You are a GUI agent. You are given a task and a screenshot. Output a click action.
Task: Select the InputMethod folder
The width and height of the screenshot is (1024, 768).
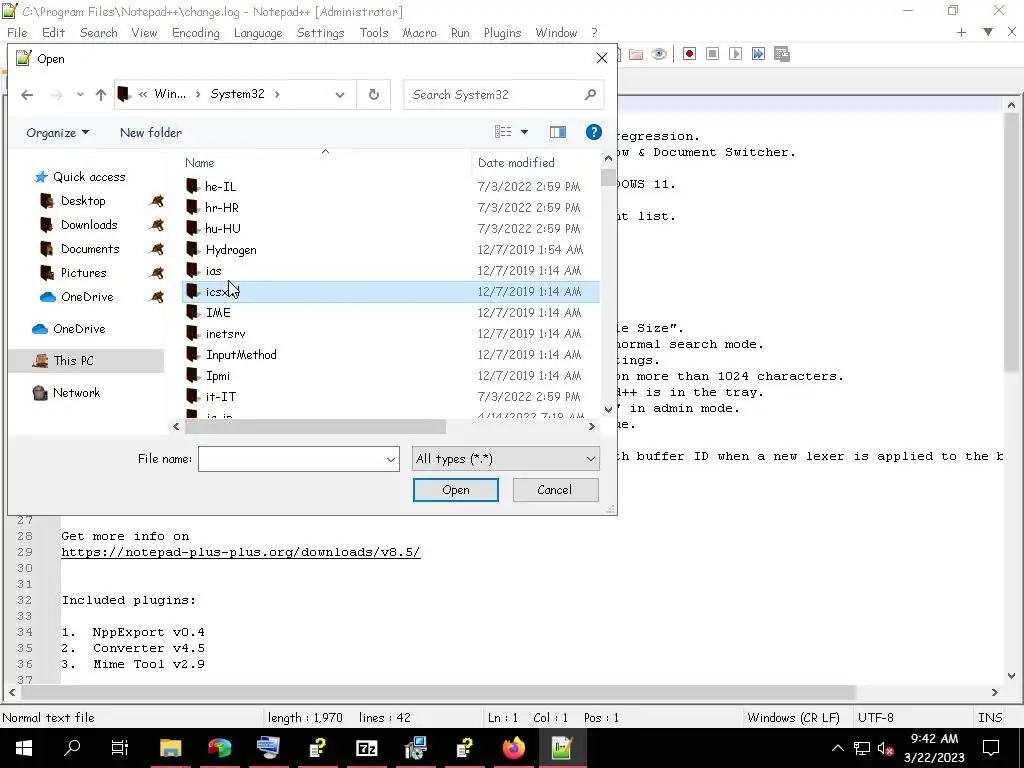point(241,355)
